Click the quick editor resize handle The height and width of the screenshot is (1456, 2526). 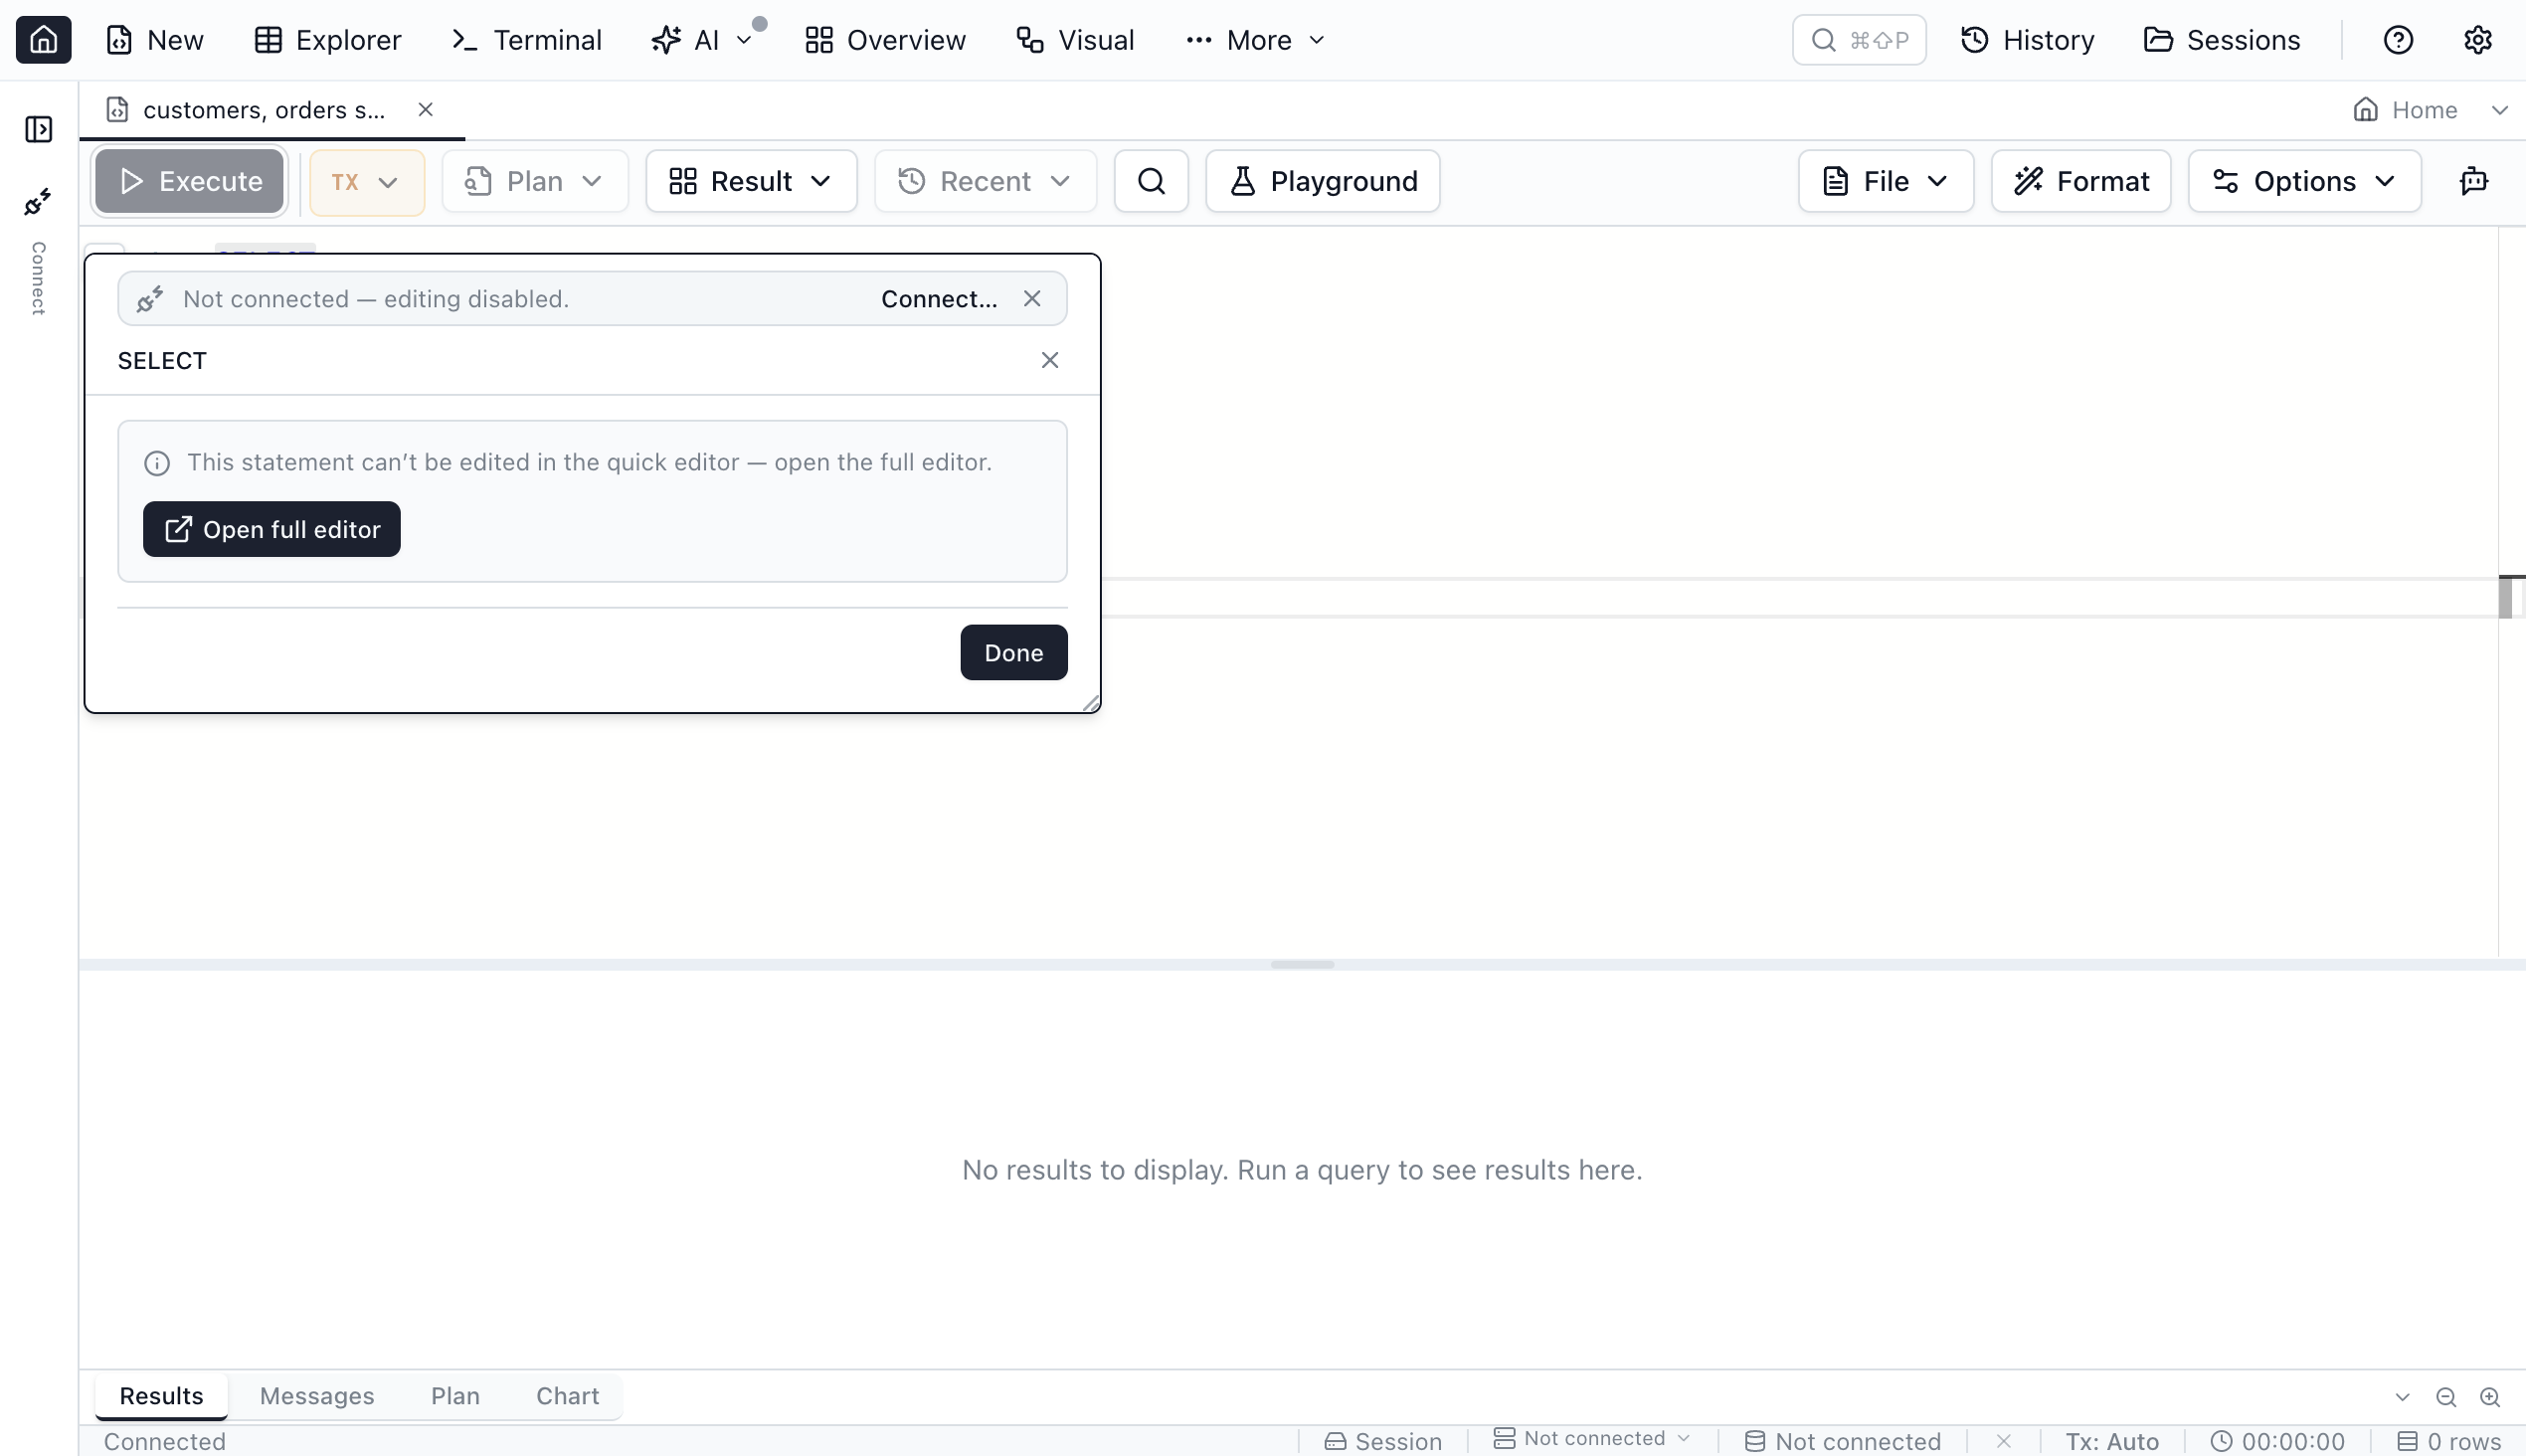[1090, 703]
